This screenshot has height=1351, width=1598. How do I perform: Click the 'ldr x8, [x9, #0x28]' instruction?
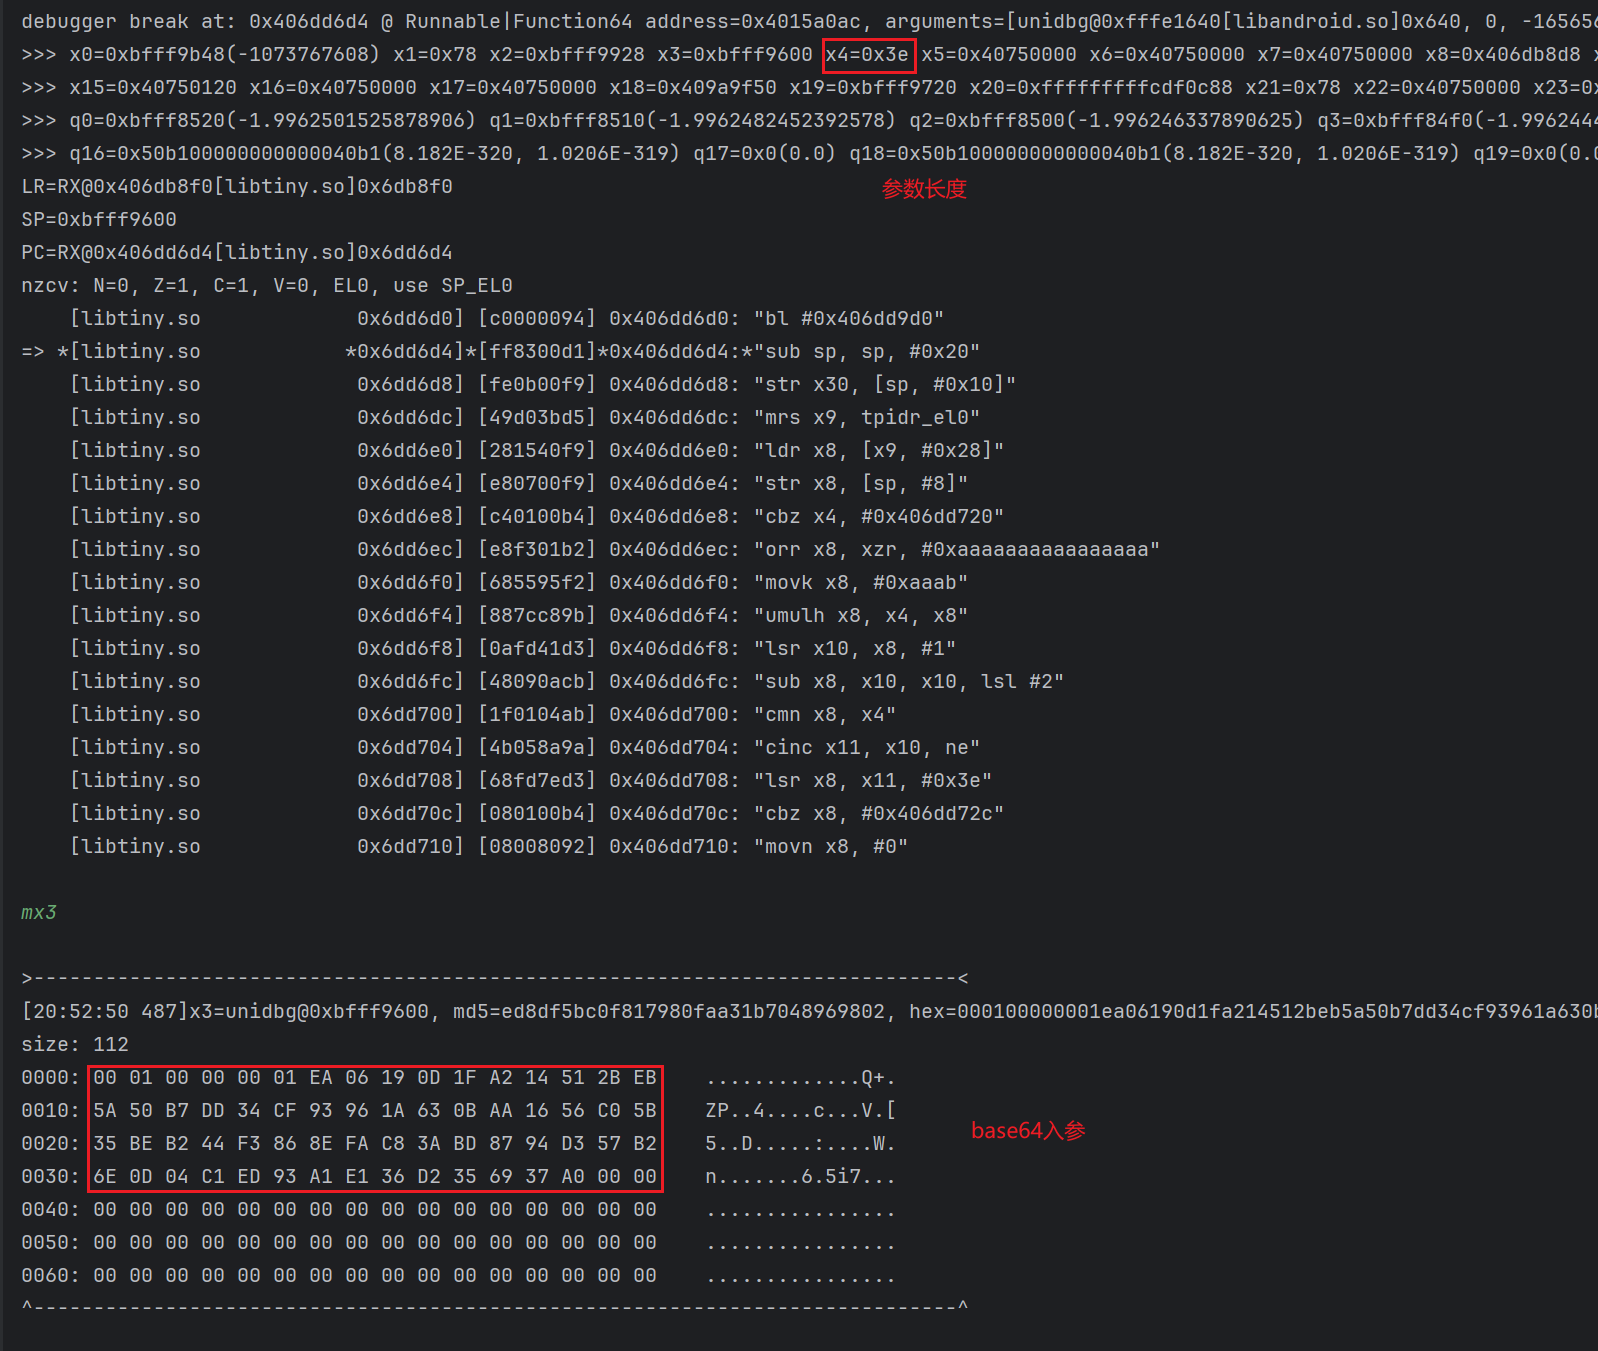click(x=879, y=450)
